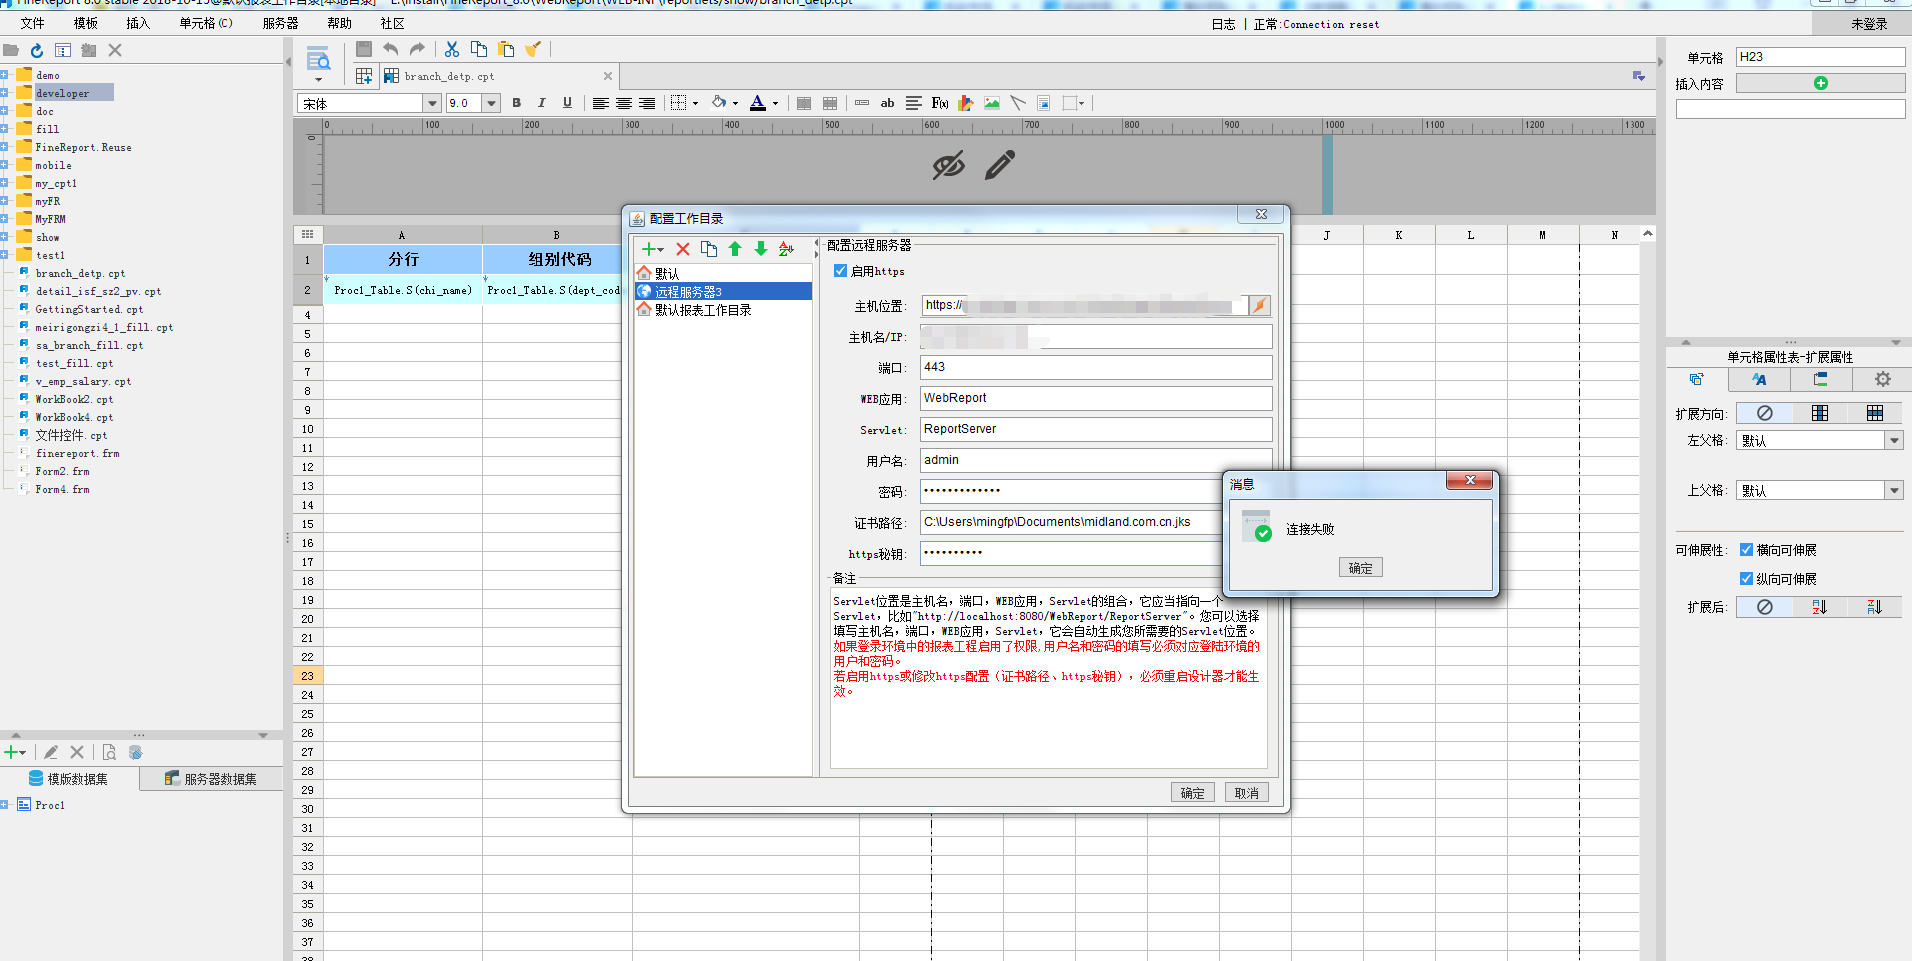
Task: Open the 插入 menu
Action: point(138,23)
